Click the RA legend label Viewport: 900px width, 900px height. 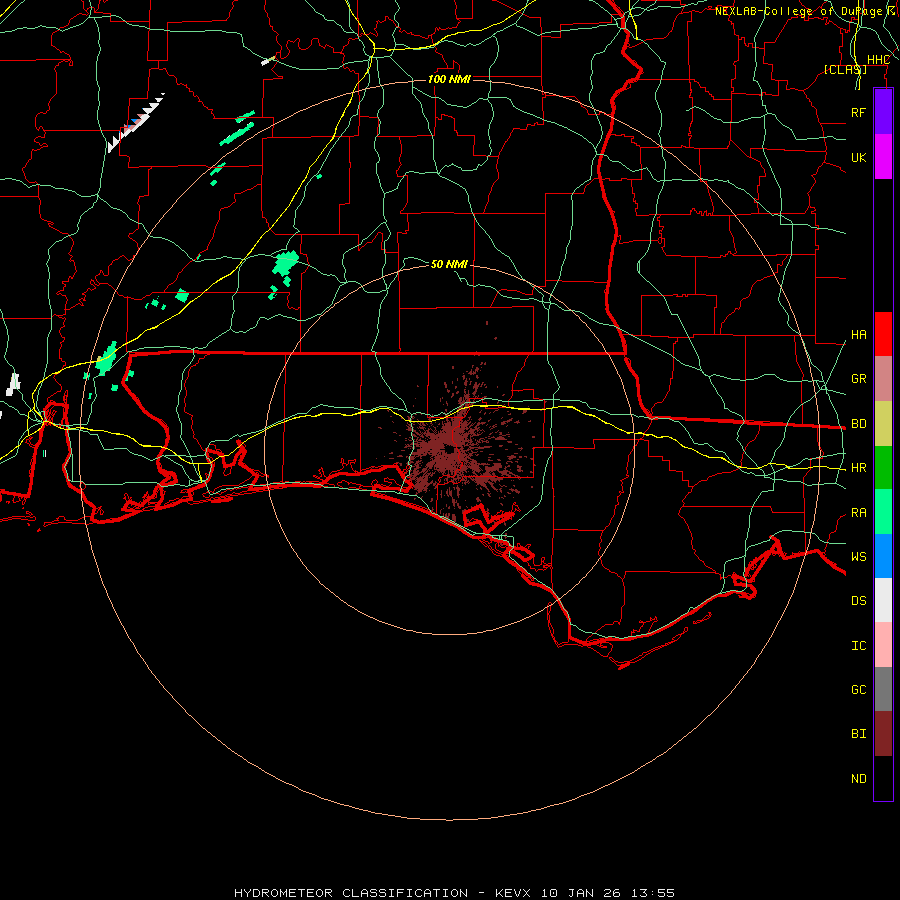click(x=858, y=513)
